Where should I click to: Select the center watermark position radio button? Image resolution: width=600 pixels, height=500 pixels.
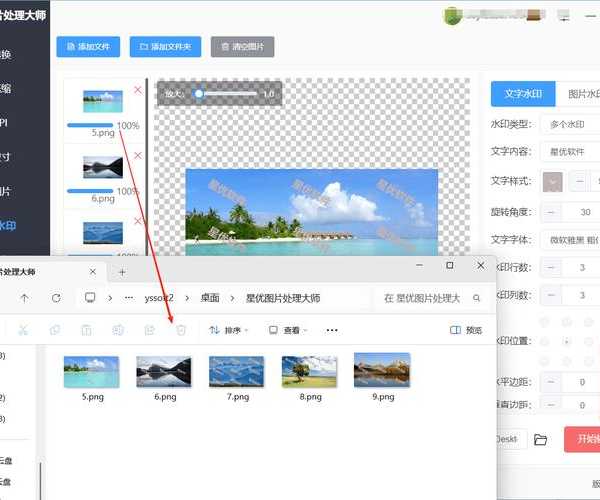pos(568,341)
